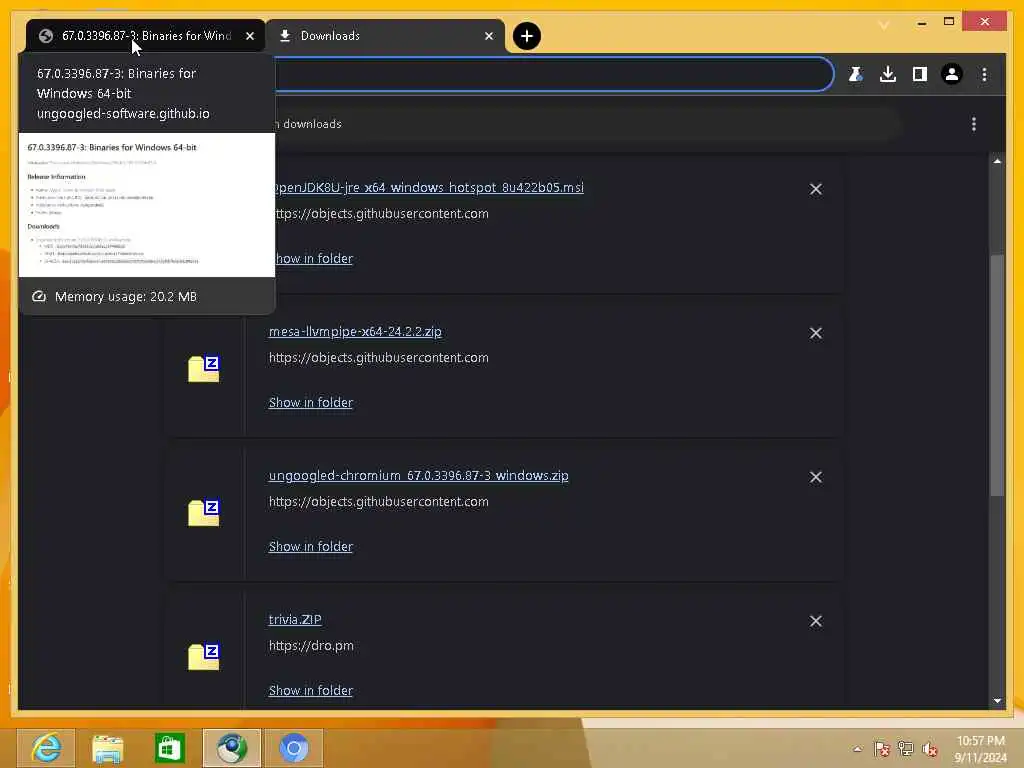Open the network status tray icon
Image resolution: width=1024 pixels, height=768 pixels.
[x=906, y=749]
